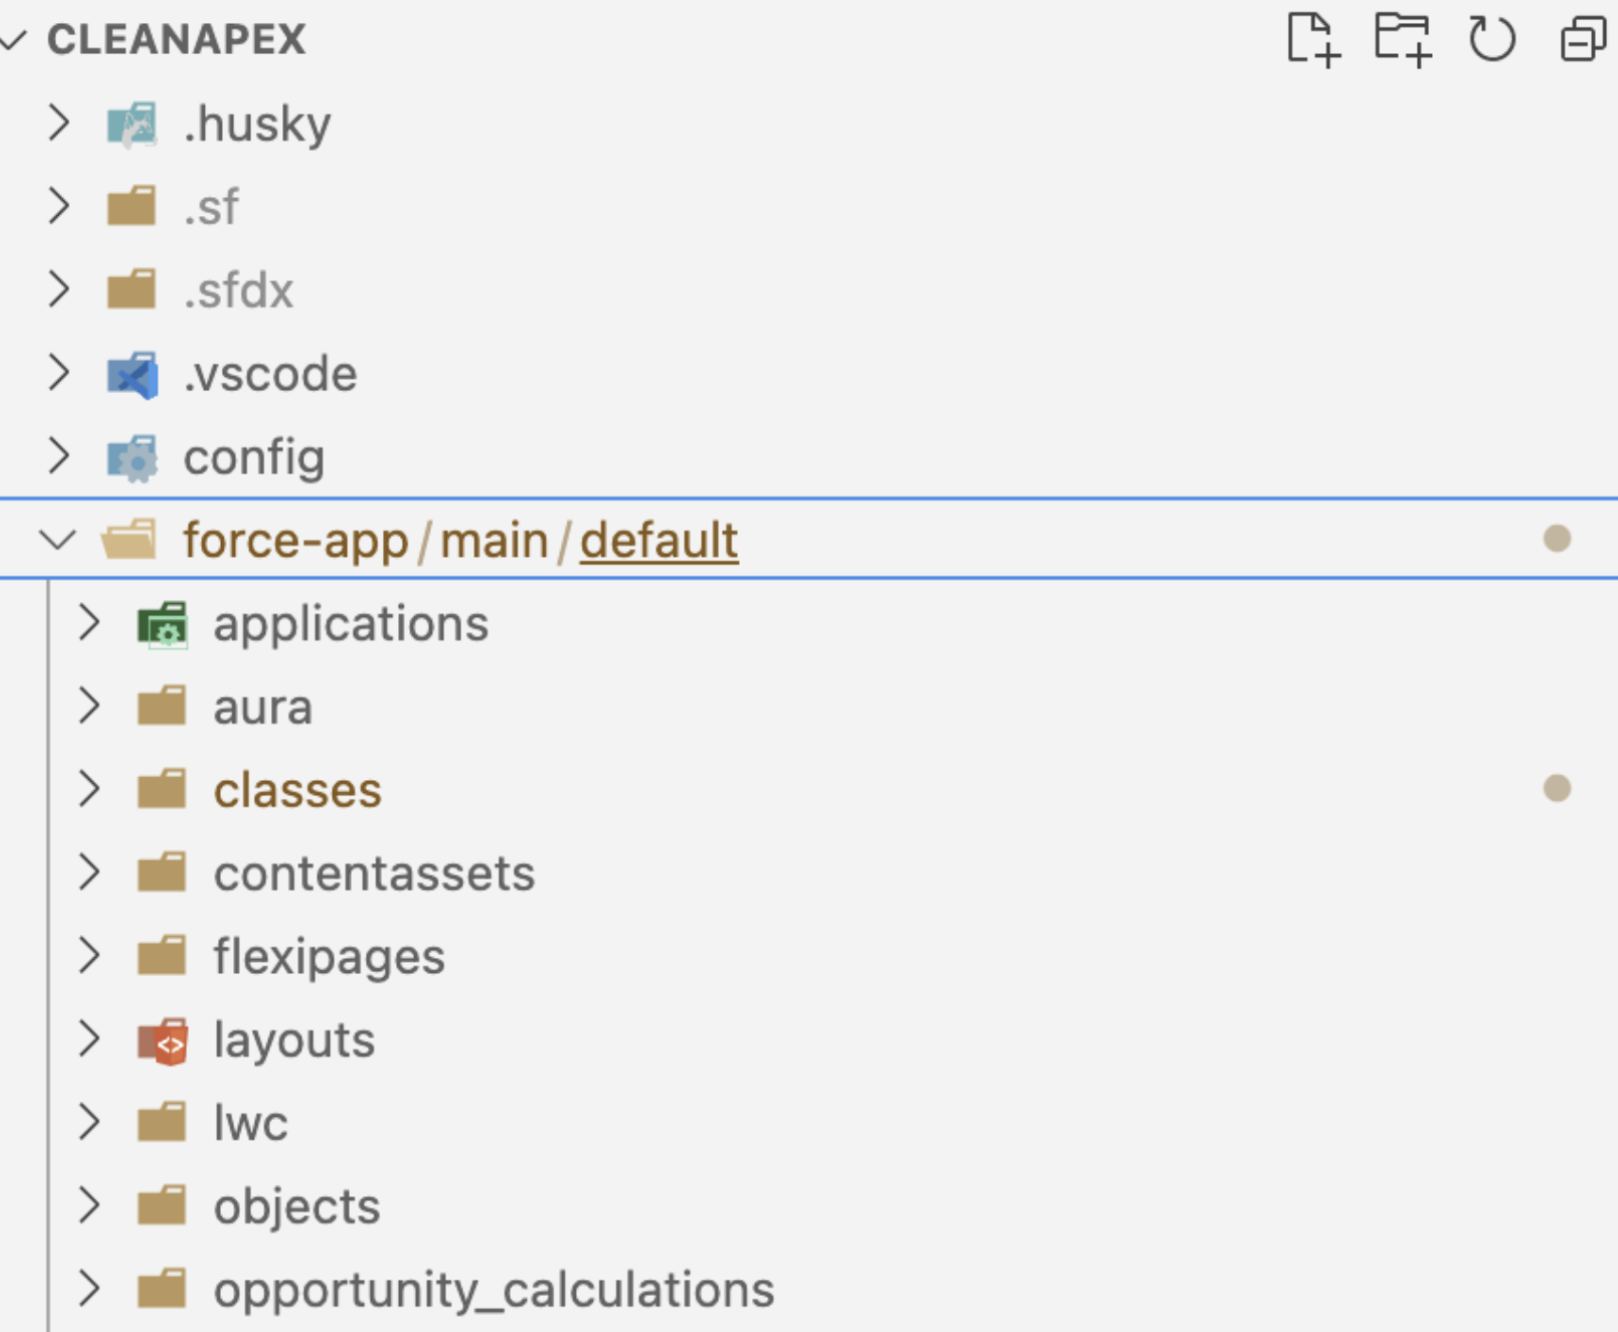Select the flexipages folder
The image size is (1618, 1332).
coord(329,957)
